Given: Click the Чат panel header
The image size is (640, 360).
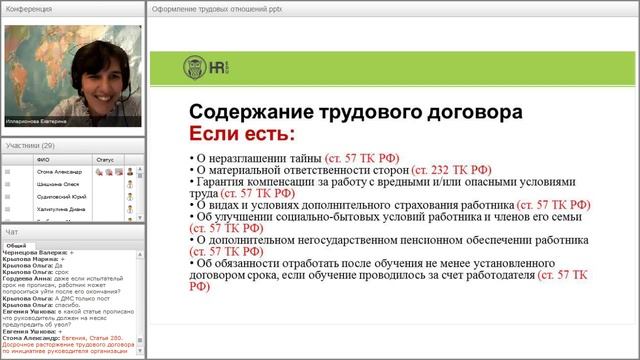Looking at the screenshot, I should [73, 232].
